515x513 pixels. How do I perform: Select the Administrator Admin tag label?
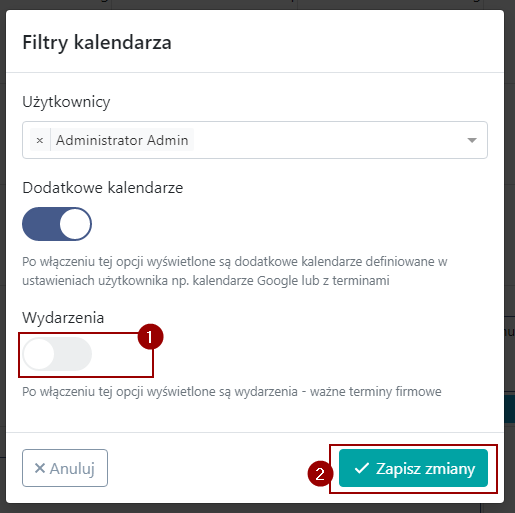click(122, 140)
